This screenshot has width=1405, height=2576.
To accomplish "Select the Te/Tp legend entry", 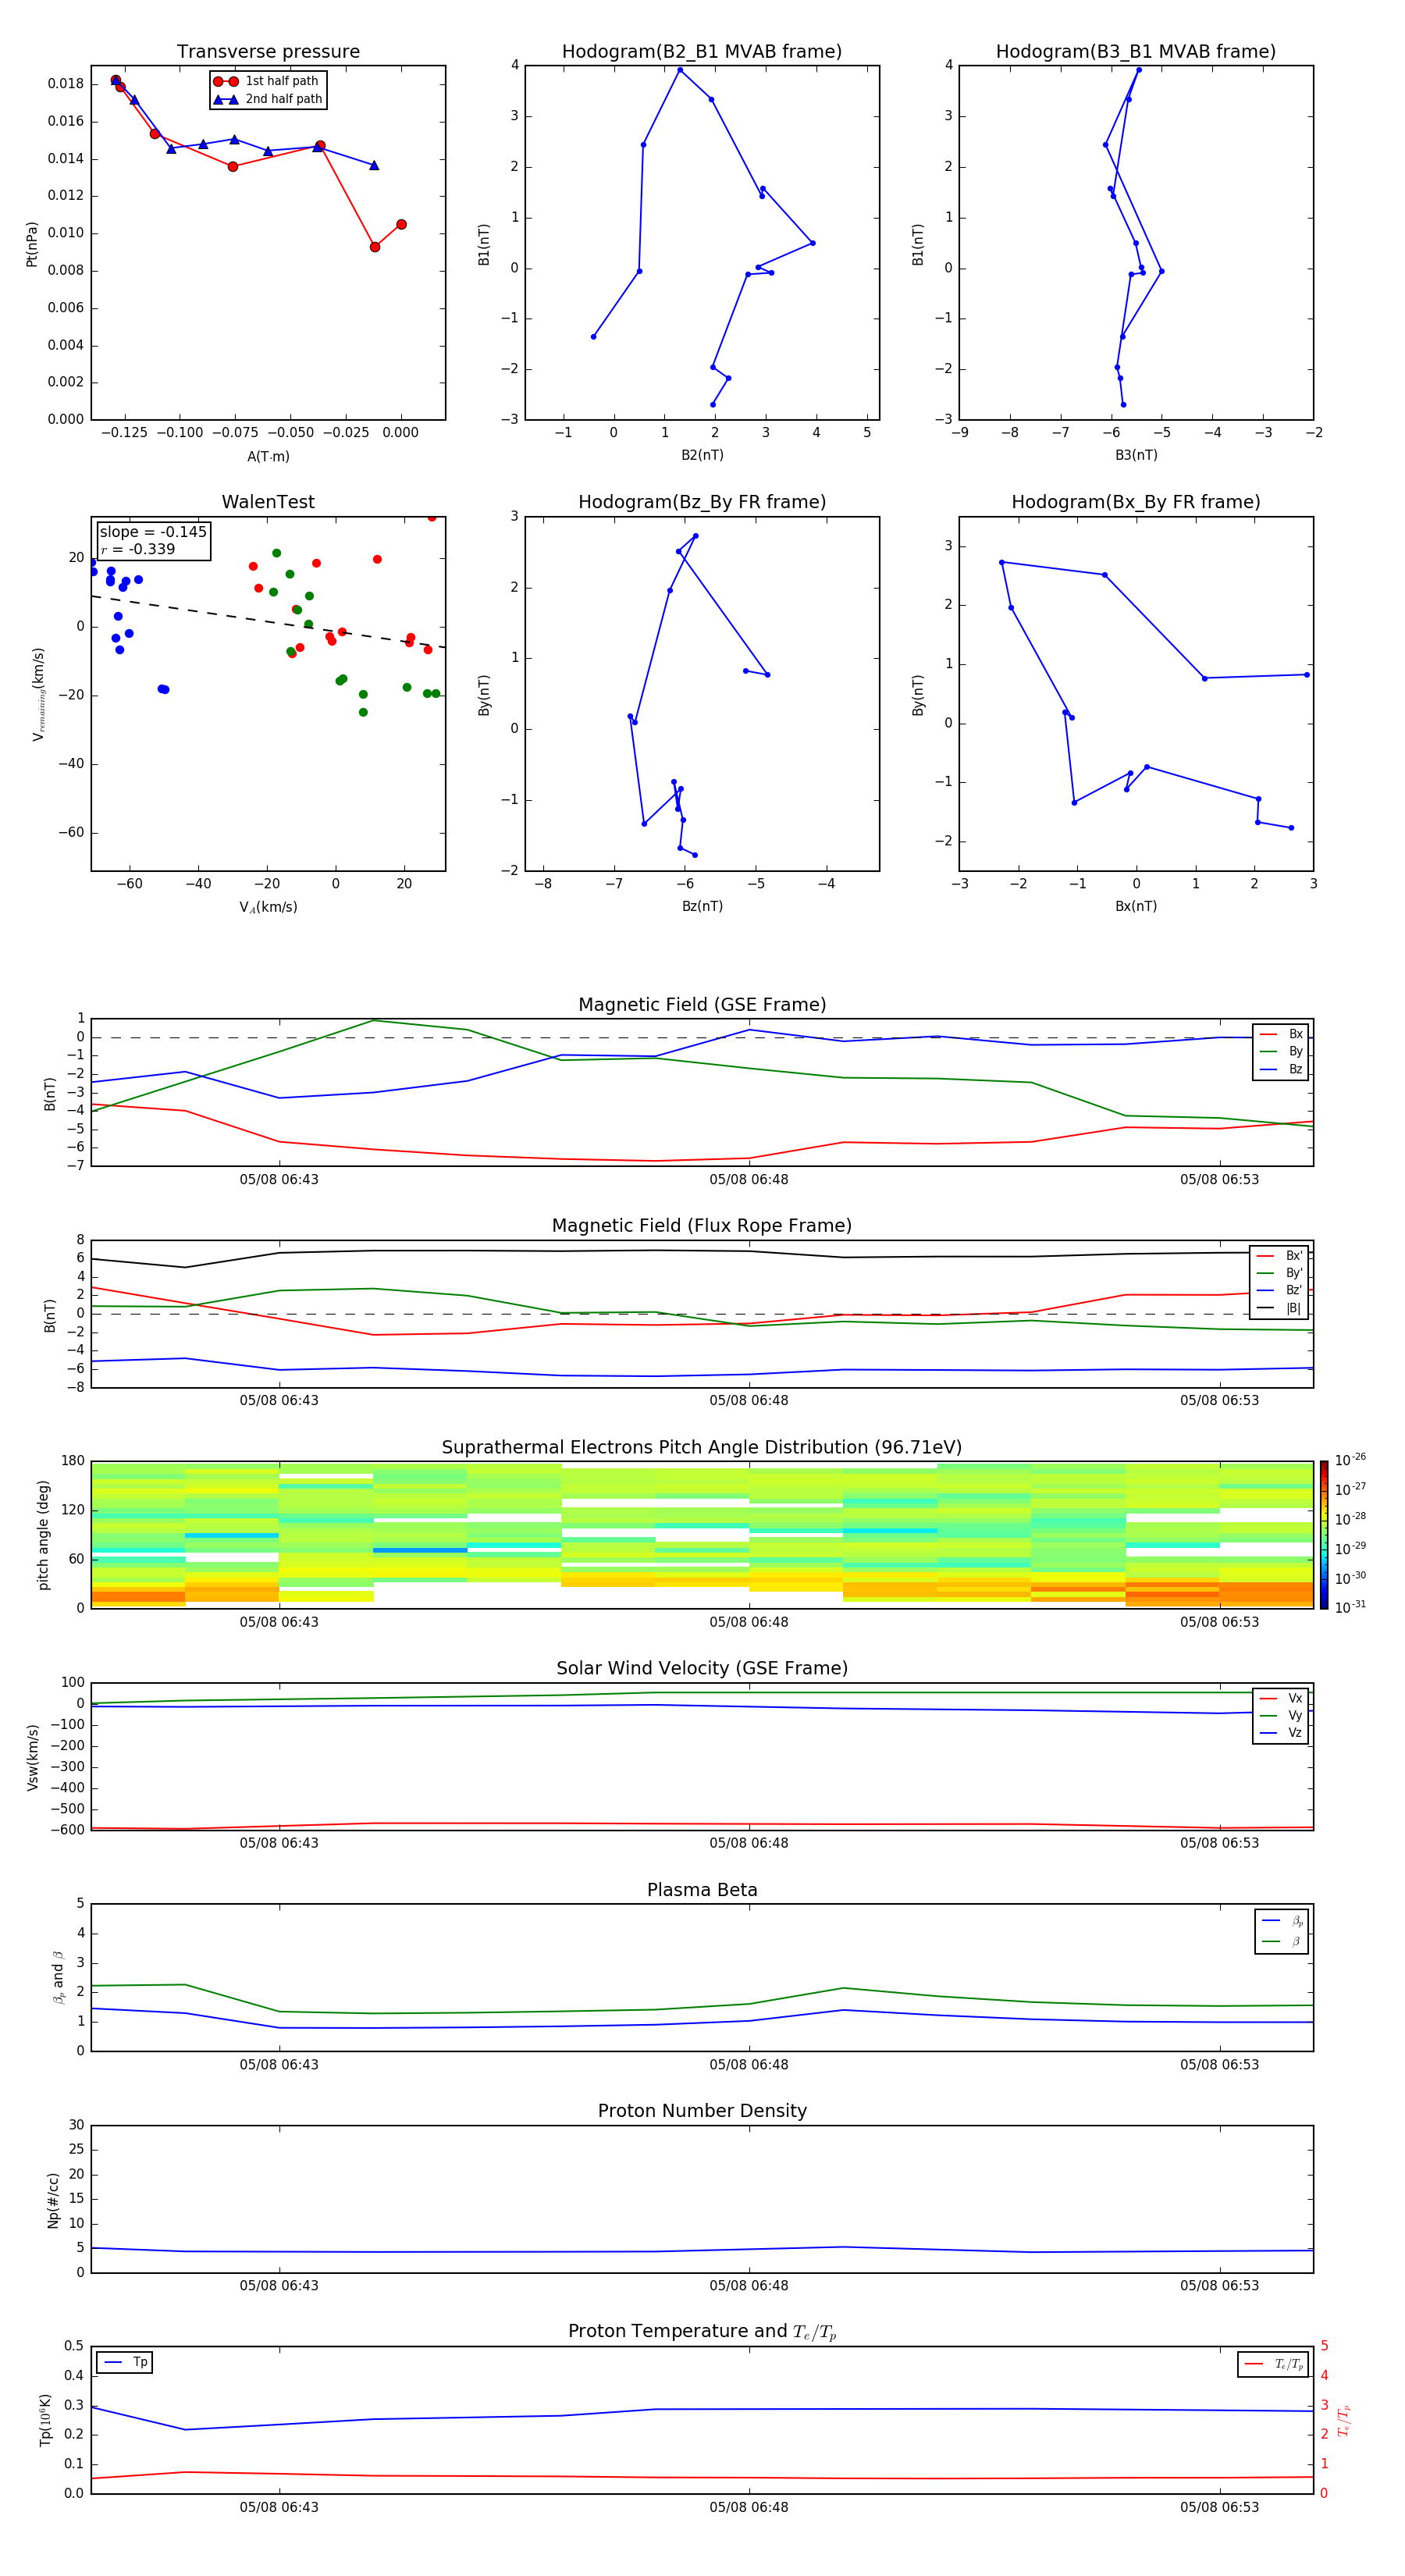I will pos(1274,2364).
